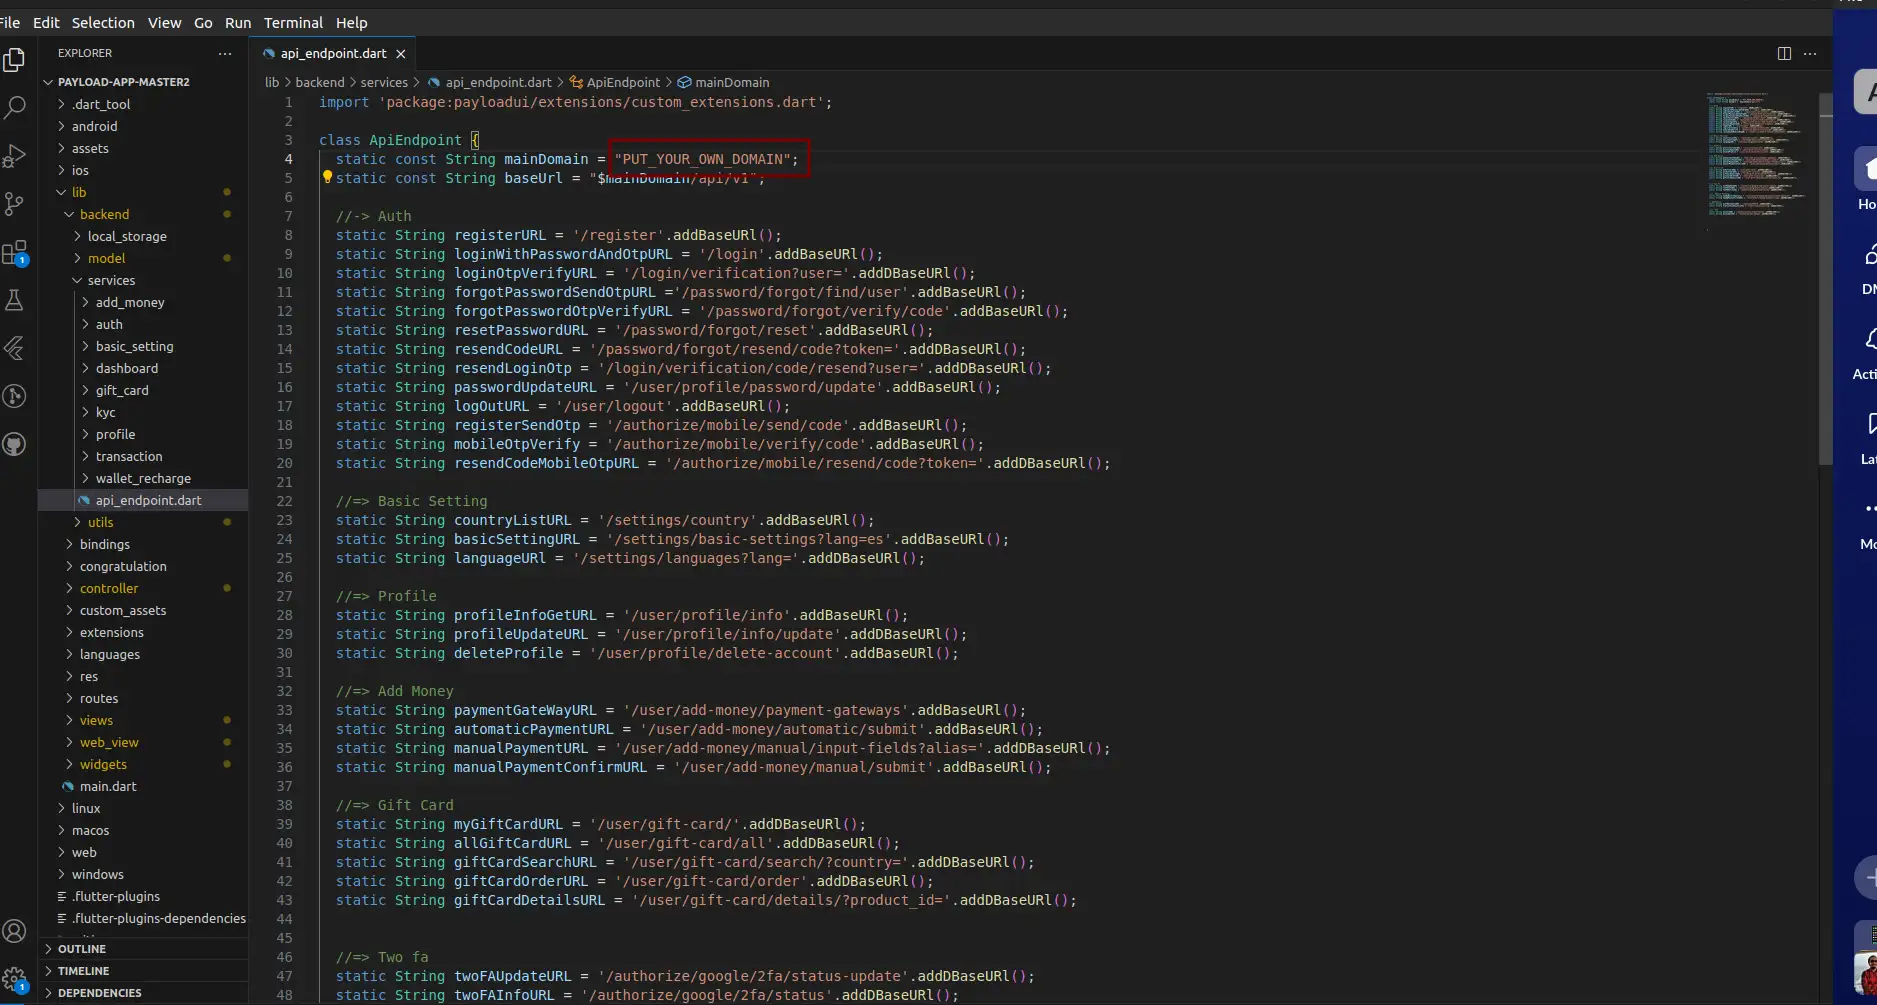Expand the OUTLINE section
1877x1005 pixels.
pyautogui.click(x=48, y=949)
